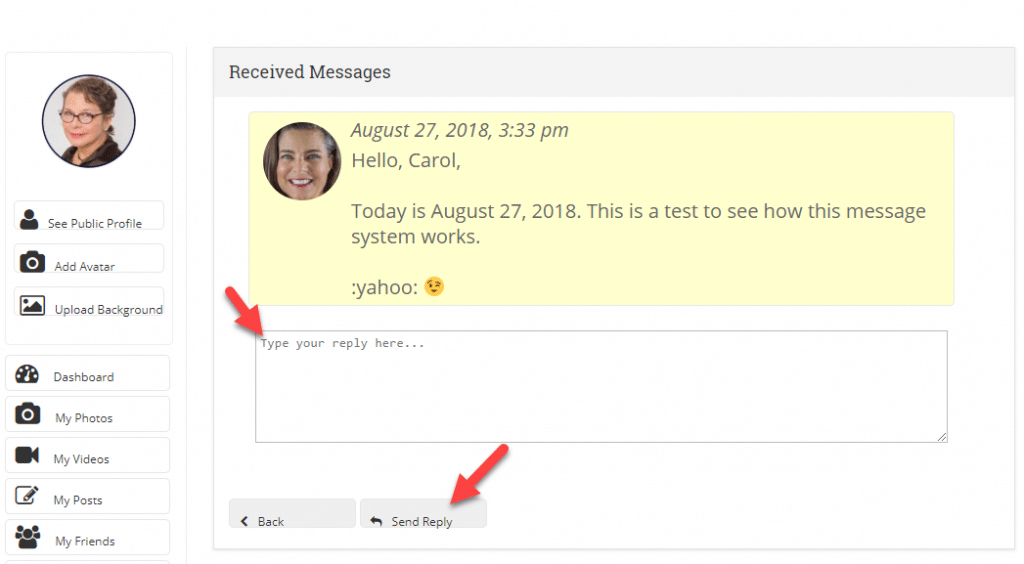Open the My Videos menu entry
This screenshot has height=564, width=1024.
88,456
